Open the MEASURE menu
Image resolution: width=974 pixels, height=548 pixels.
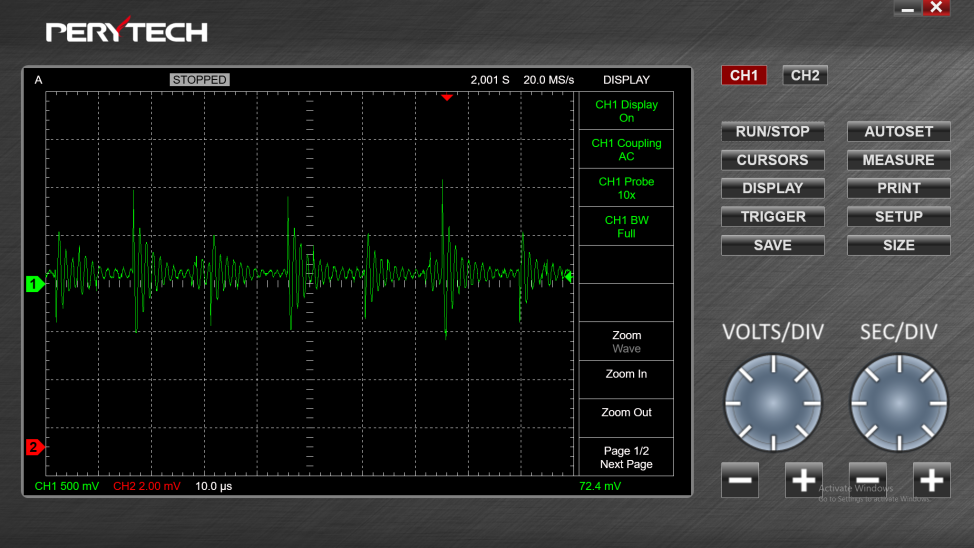coord(898,160)
